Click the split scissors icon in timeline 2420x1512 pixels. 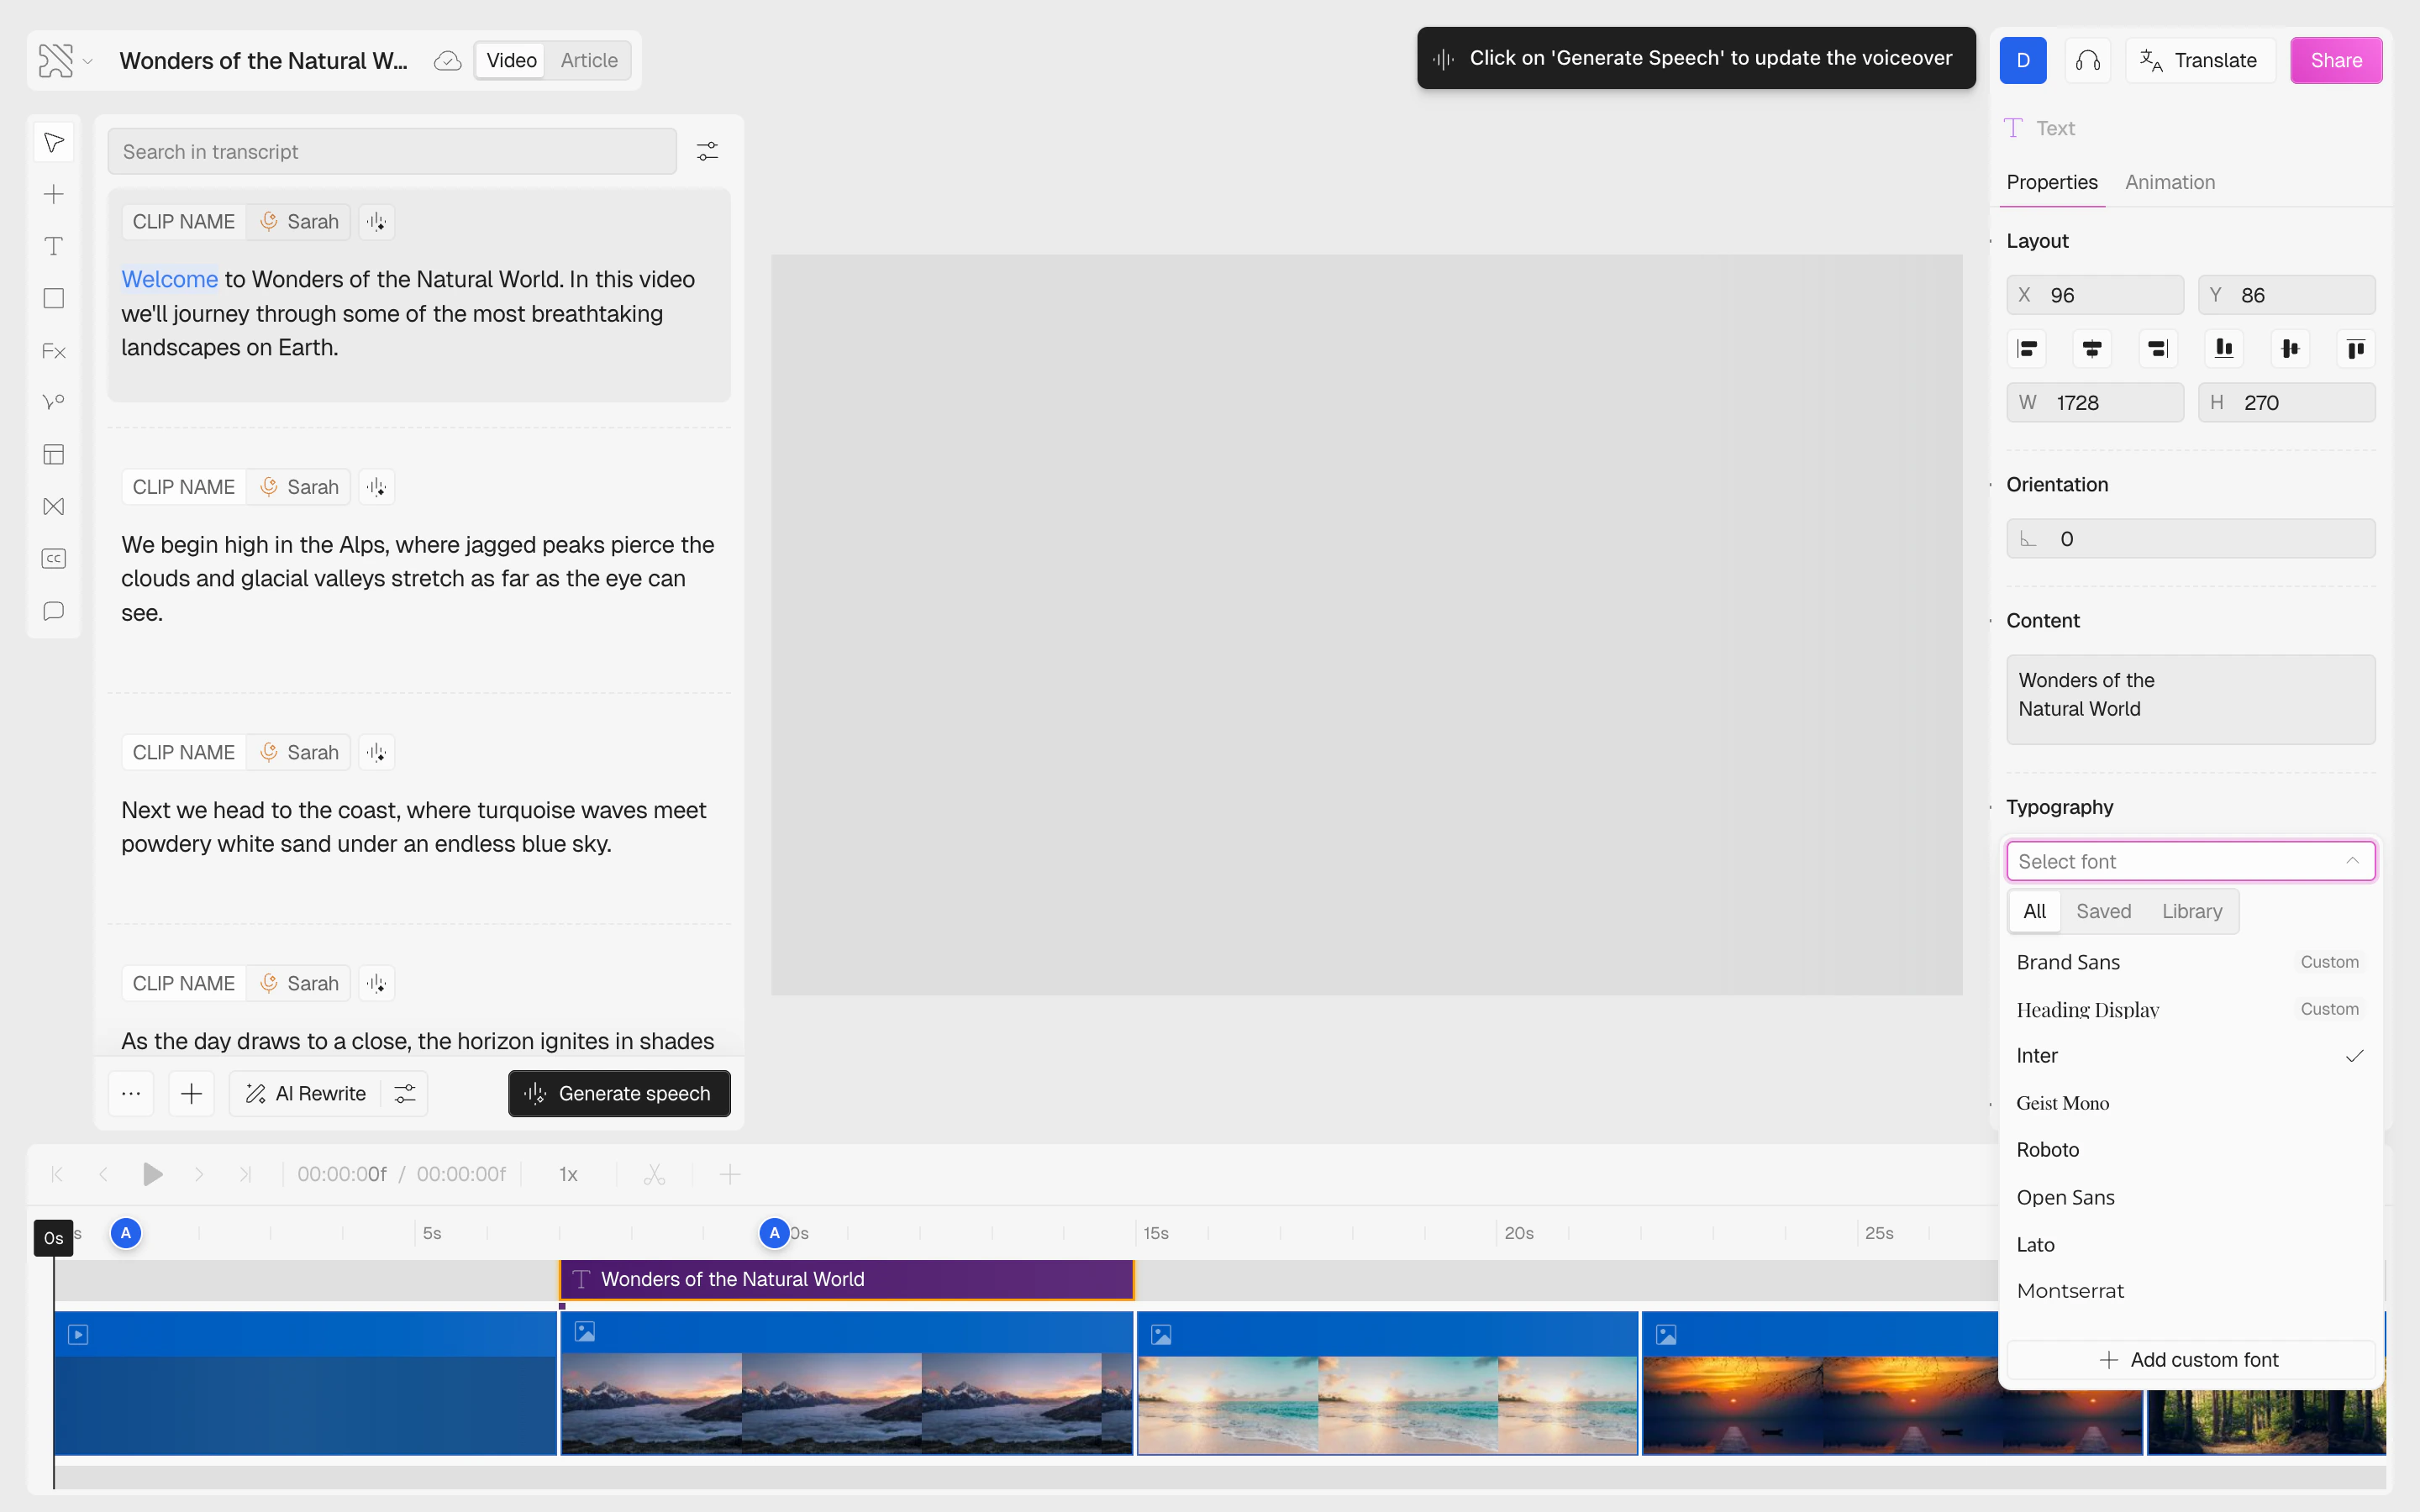click(x=654, y=1174)
